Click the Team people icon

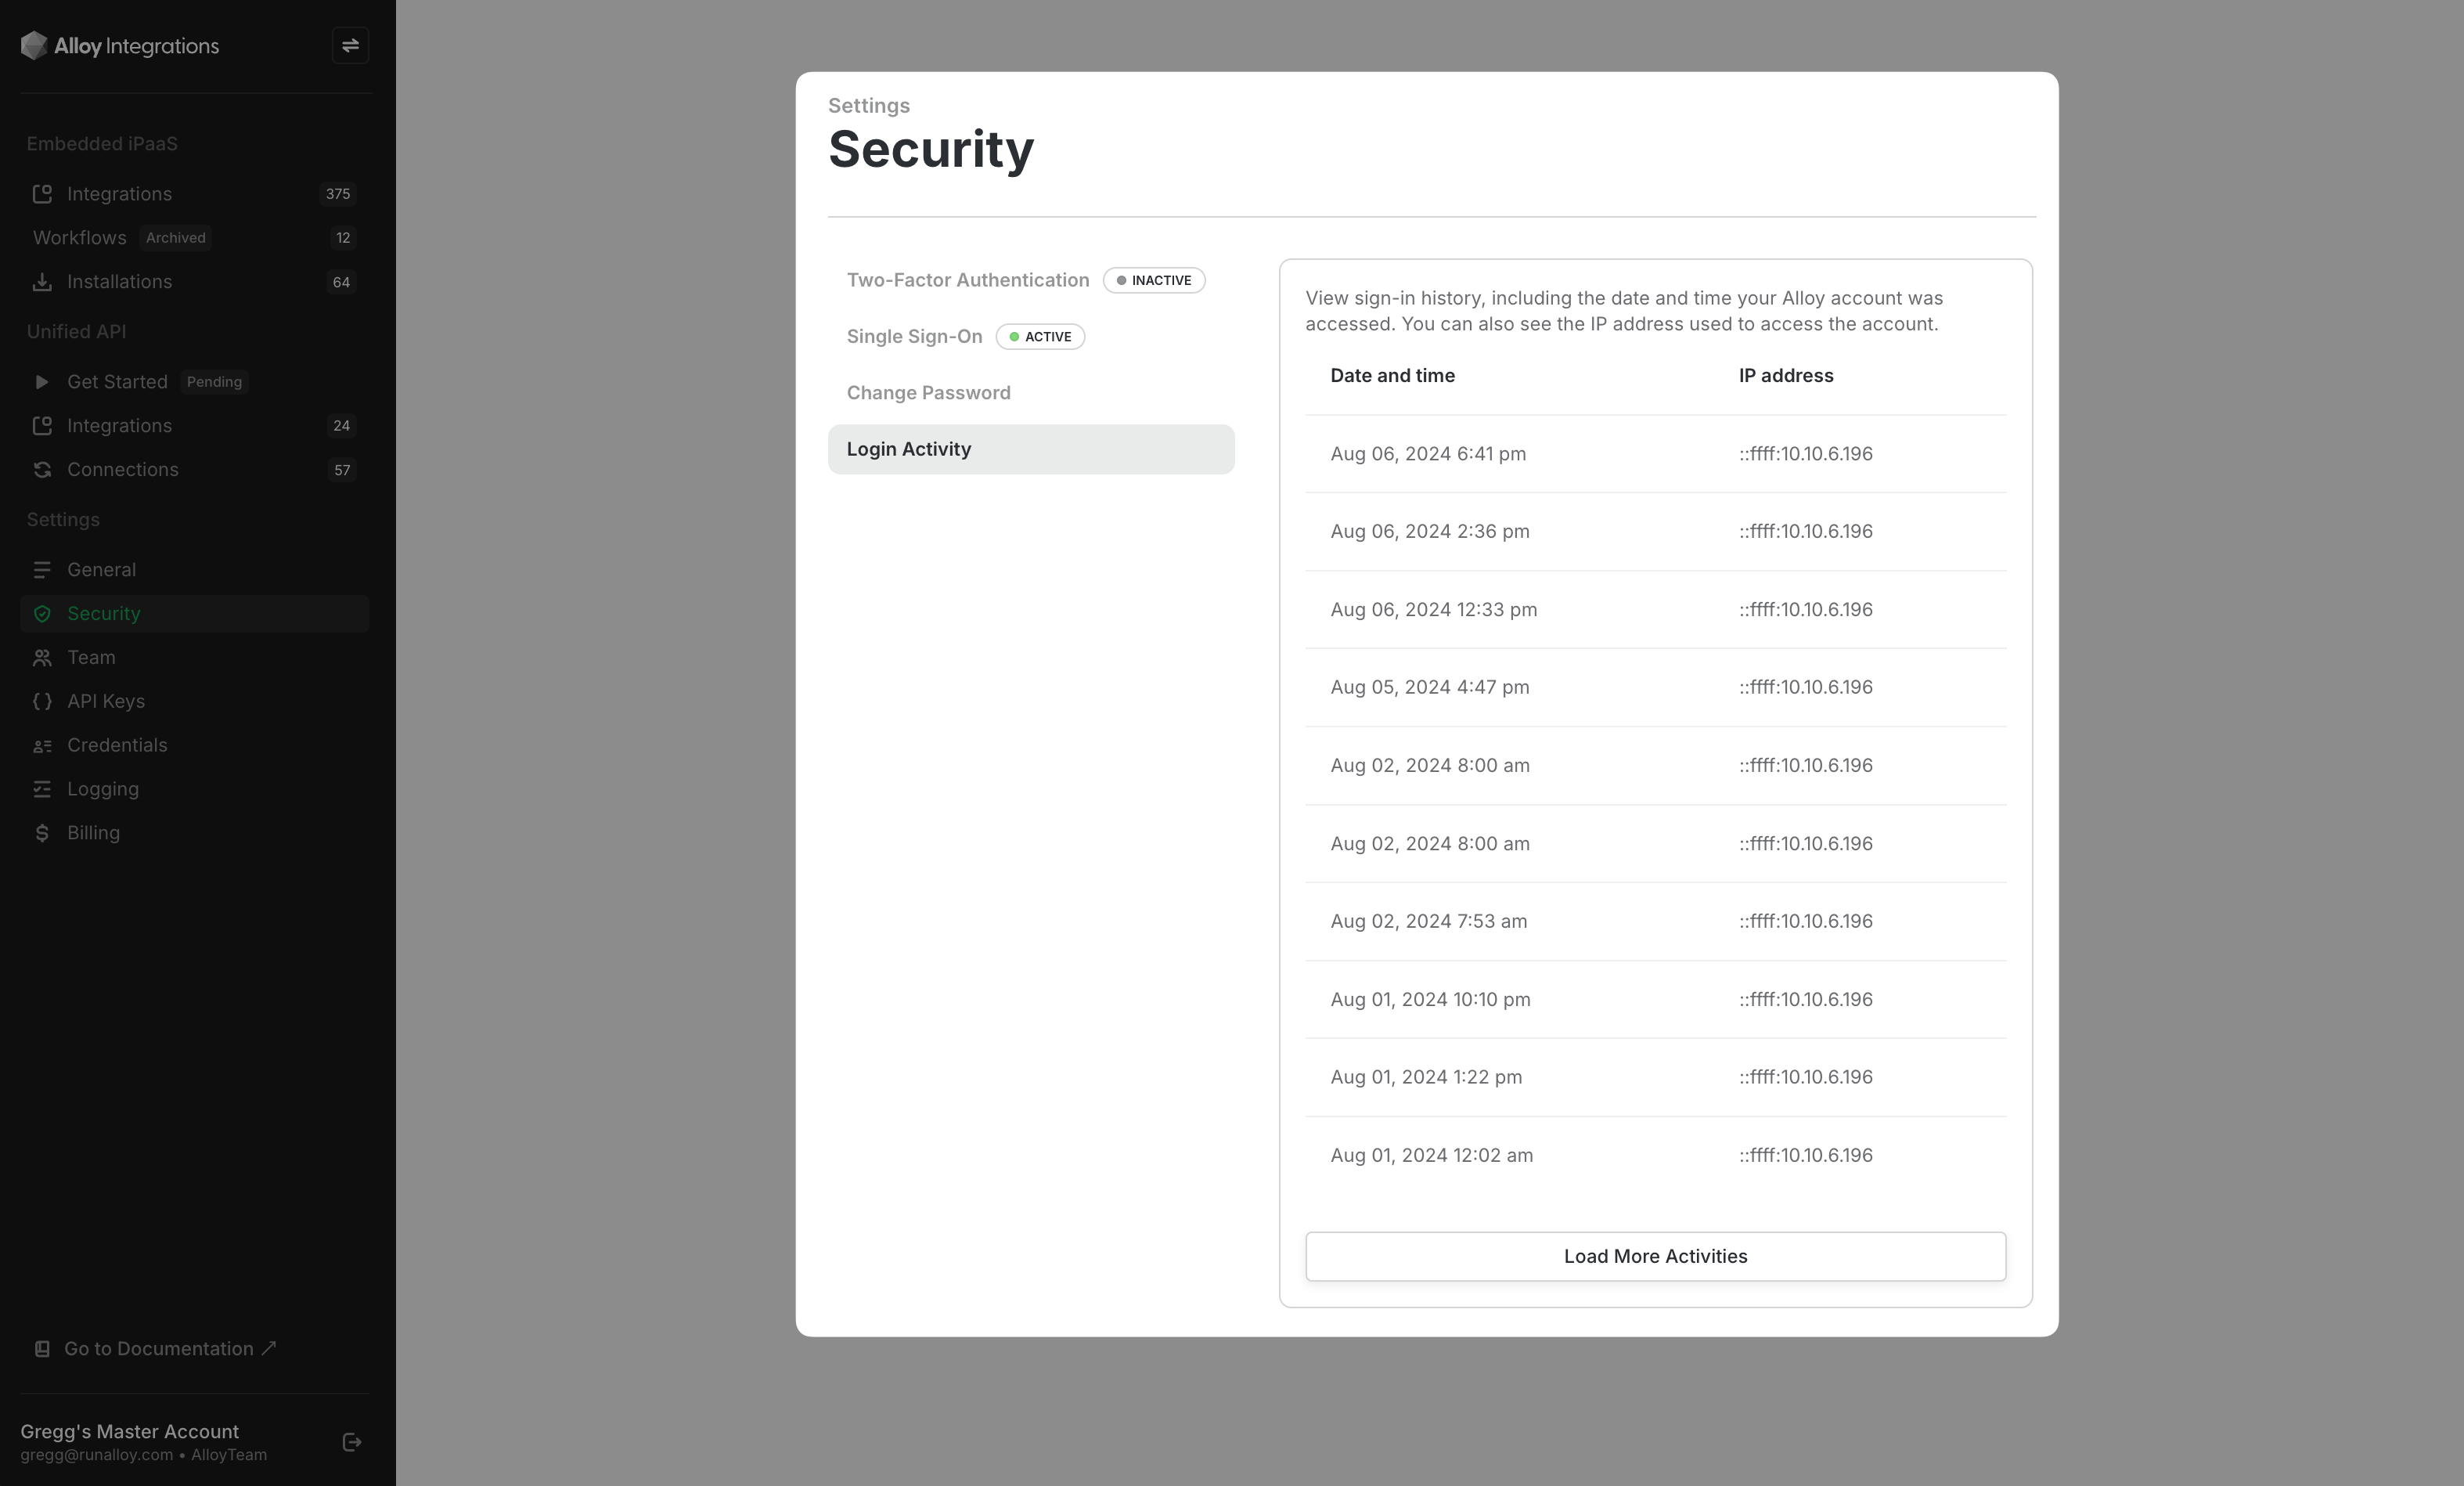(42, 658)
